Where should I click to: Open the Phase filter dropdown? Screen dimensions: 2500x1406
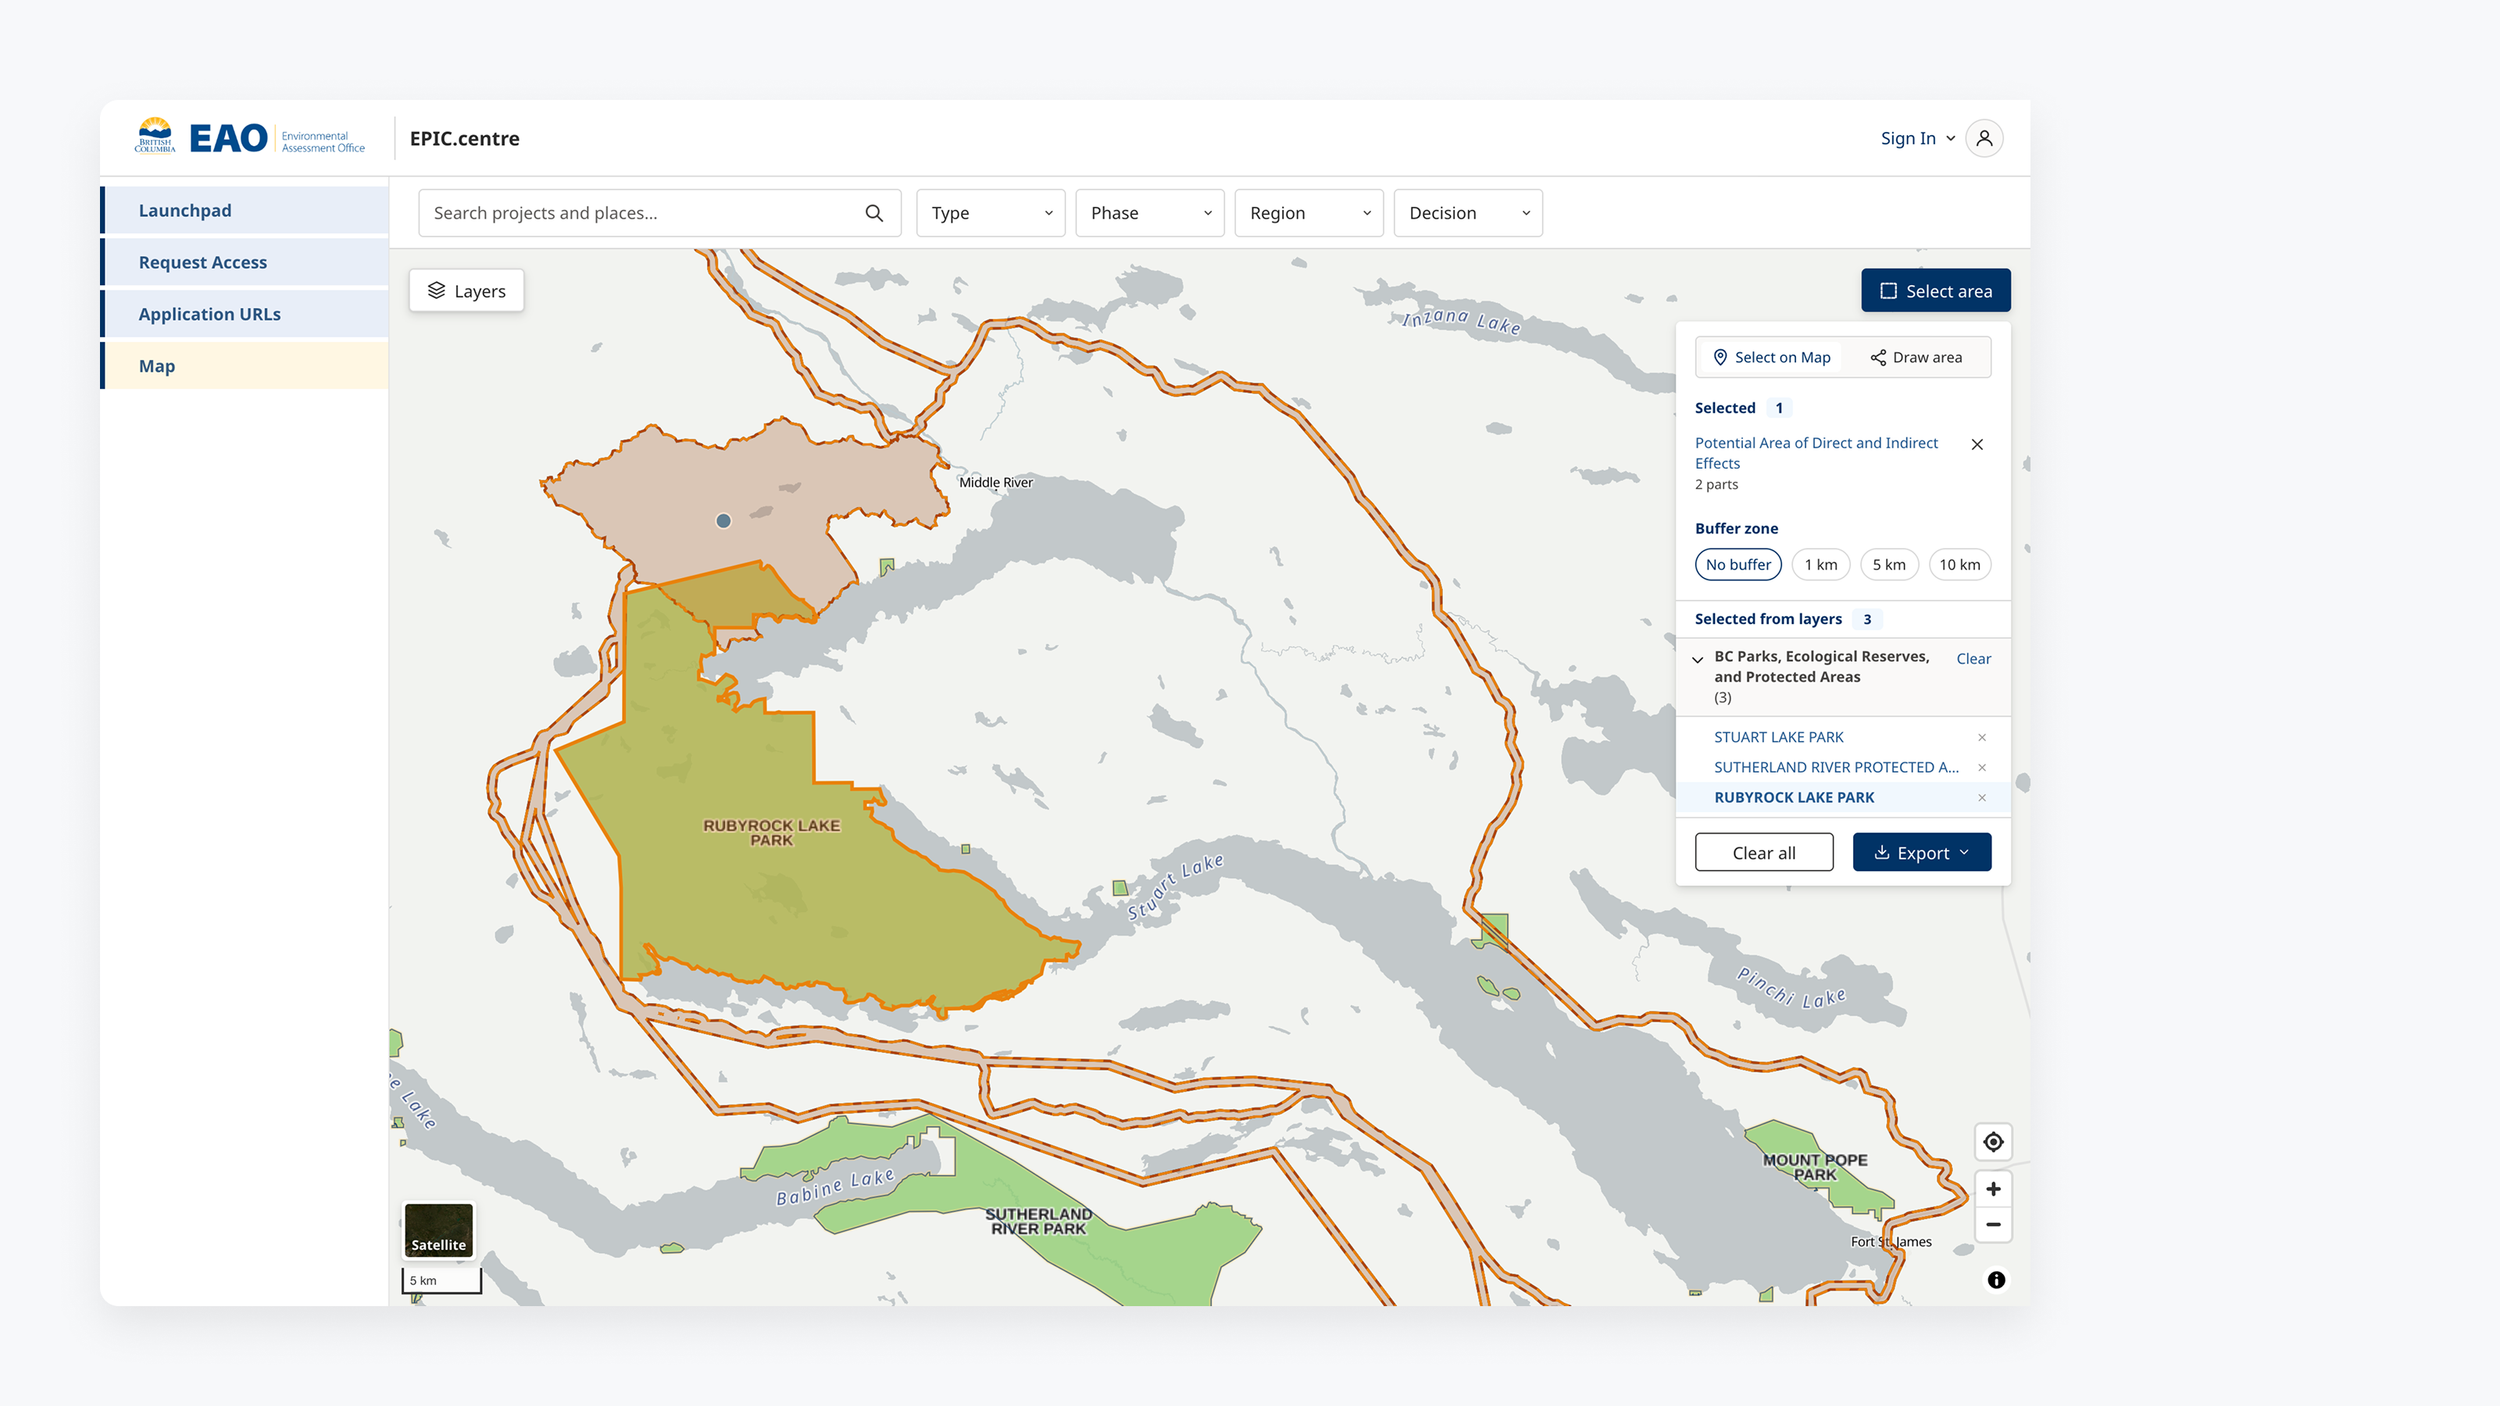[x=1150, y=213]
